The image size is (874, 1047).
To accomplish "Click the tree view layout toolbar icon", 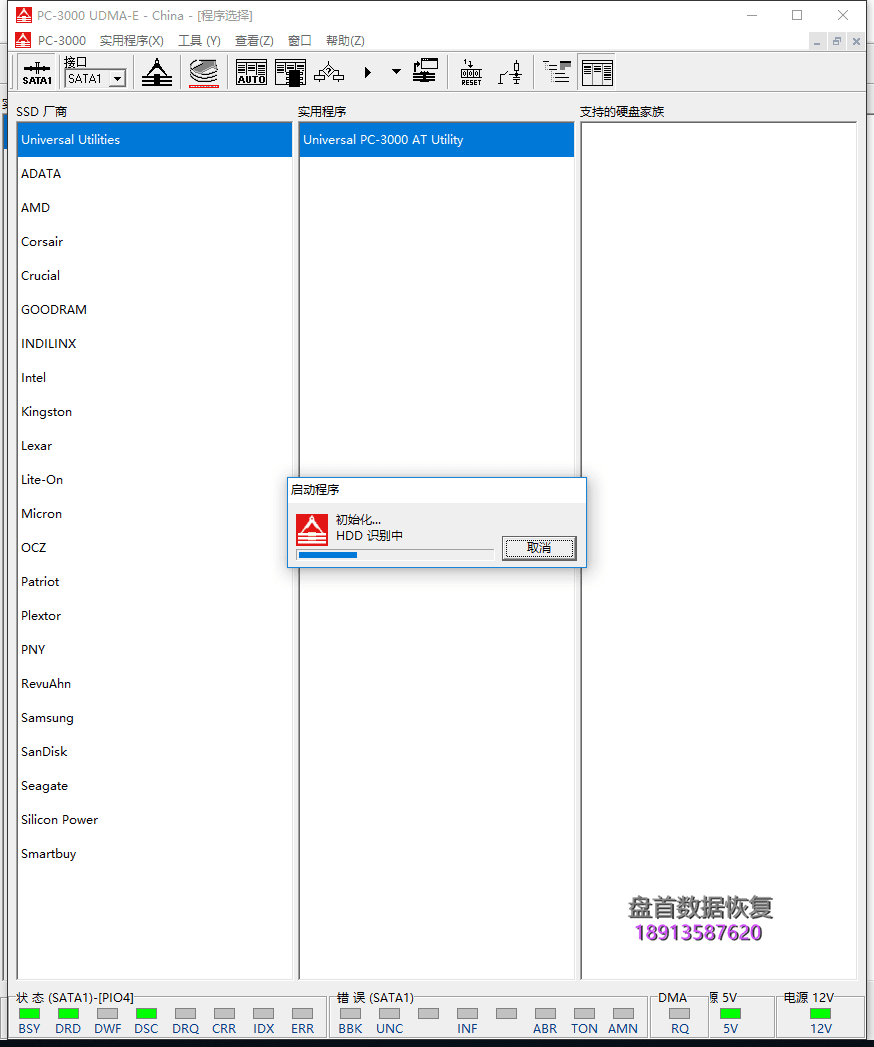I will [x=557, y=72].
